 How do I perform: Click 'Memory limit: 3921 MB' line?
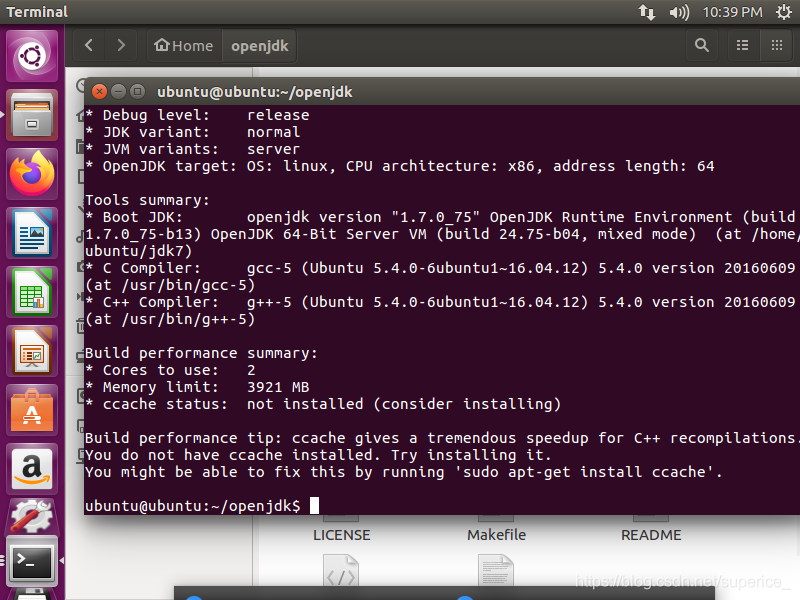(197, 387)
